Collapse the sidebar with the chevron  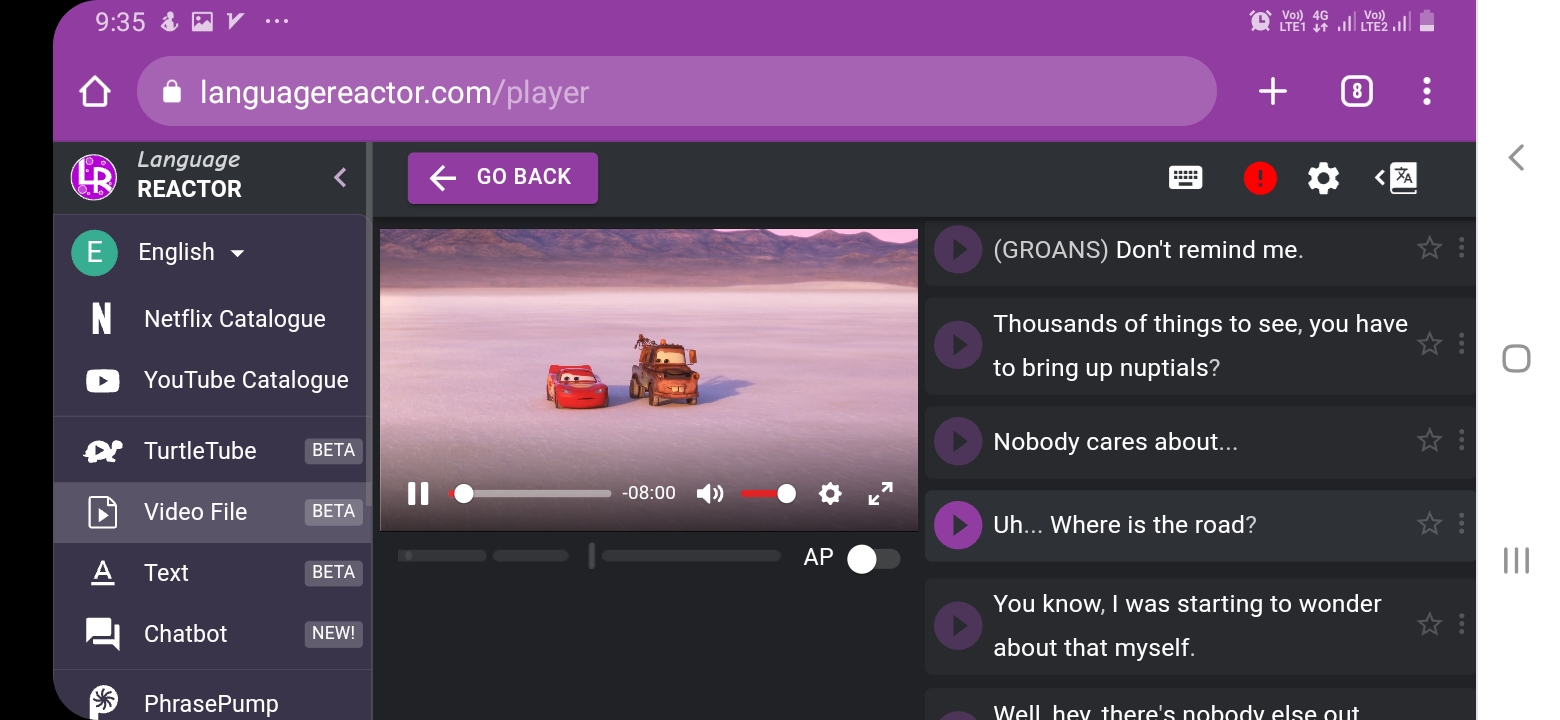point(340,177)
